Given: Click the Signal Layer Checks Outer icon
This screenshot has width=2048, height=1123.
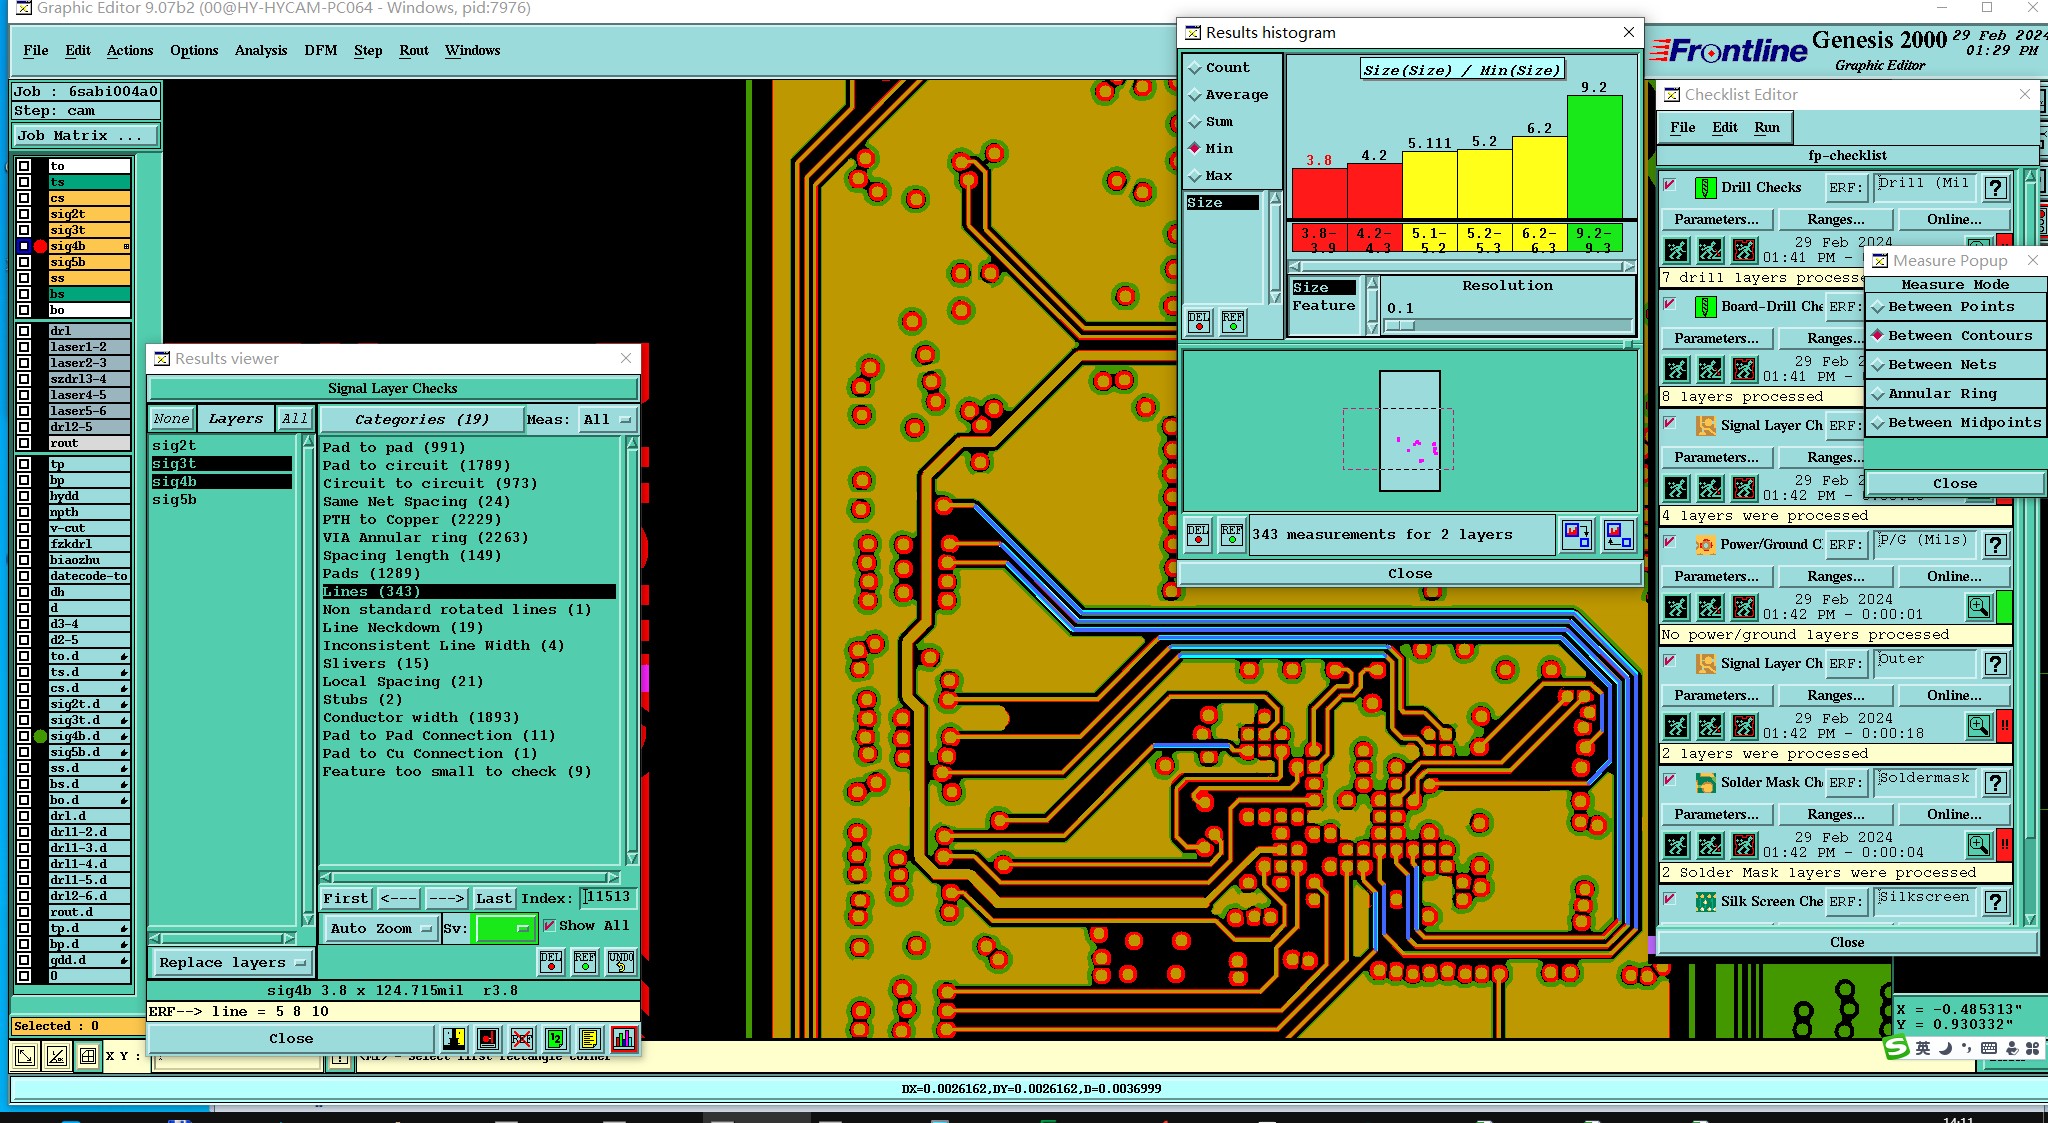Looking at the screenshot, I should point(1705,664).
